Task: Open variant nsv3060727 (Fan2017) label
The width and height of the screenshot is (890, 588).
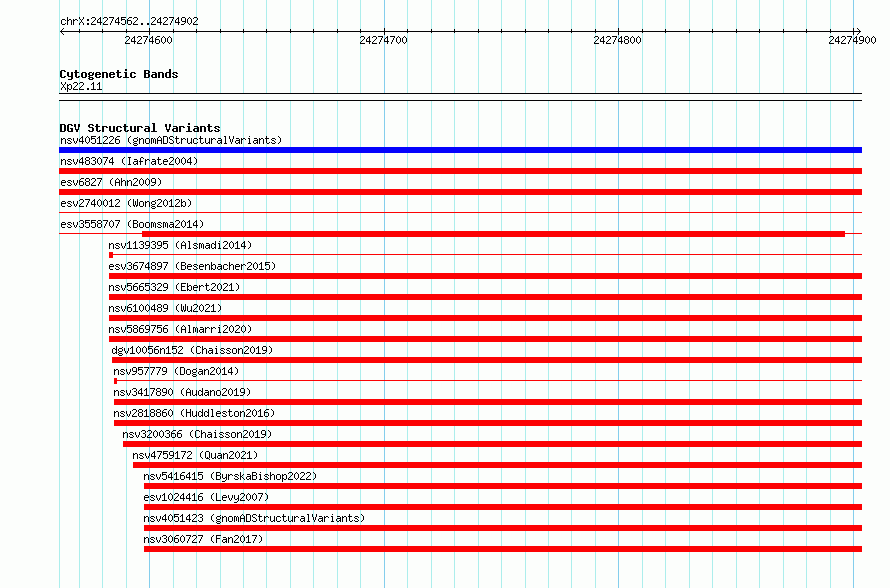Action: click(203, 539)
